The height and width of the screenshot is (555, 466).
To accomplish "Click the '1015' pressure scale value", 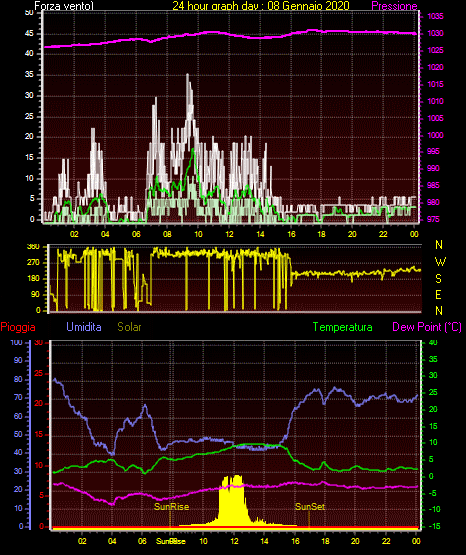I will [435, 84].
